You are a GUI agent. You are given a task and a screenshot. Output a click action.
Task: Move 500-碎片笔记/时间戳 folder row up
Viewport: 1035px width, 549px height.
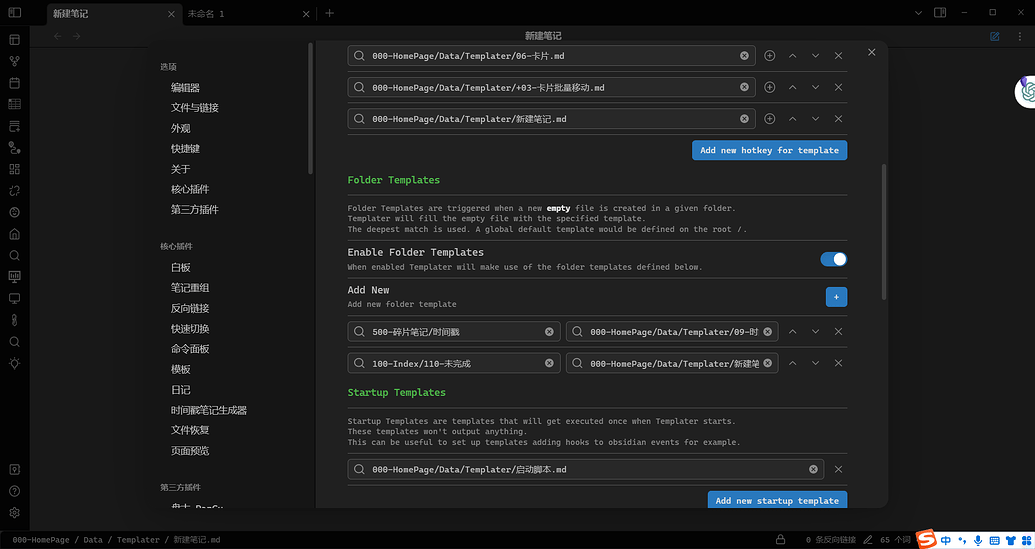click(x=793, y=331)
